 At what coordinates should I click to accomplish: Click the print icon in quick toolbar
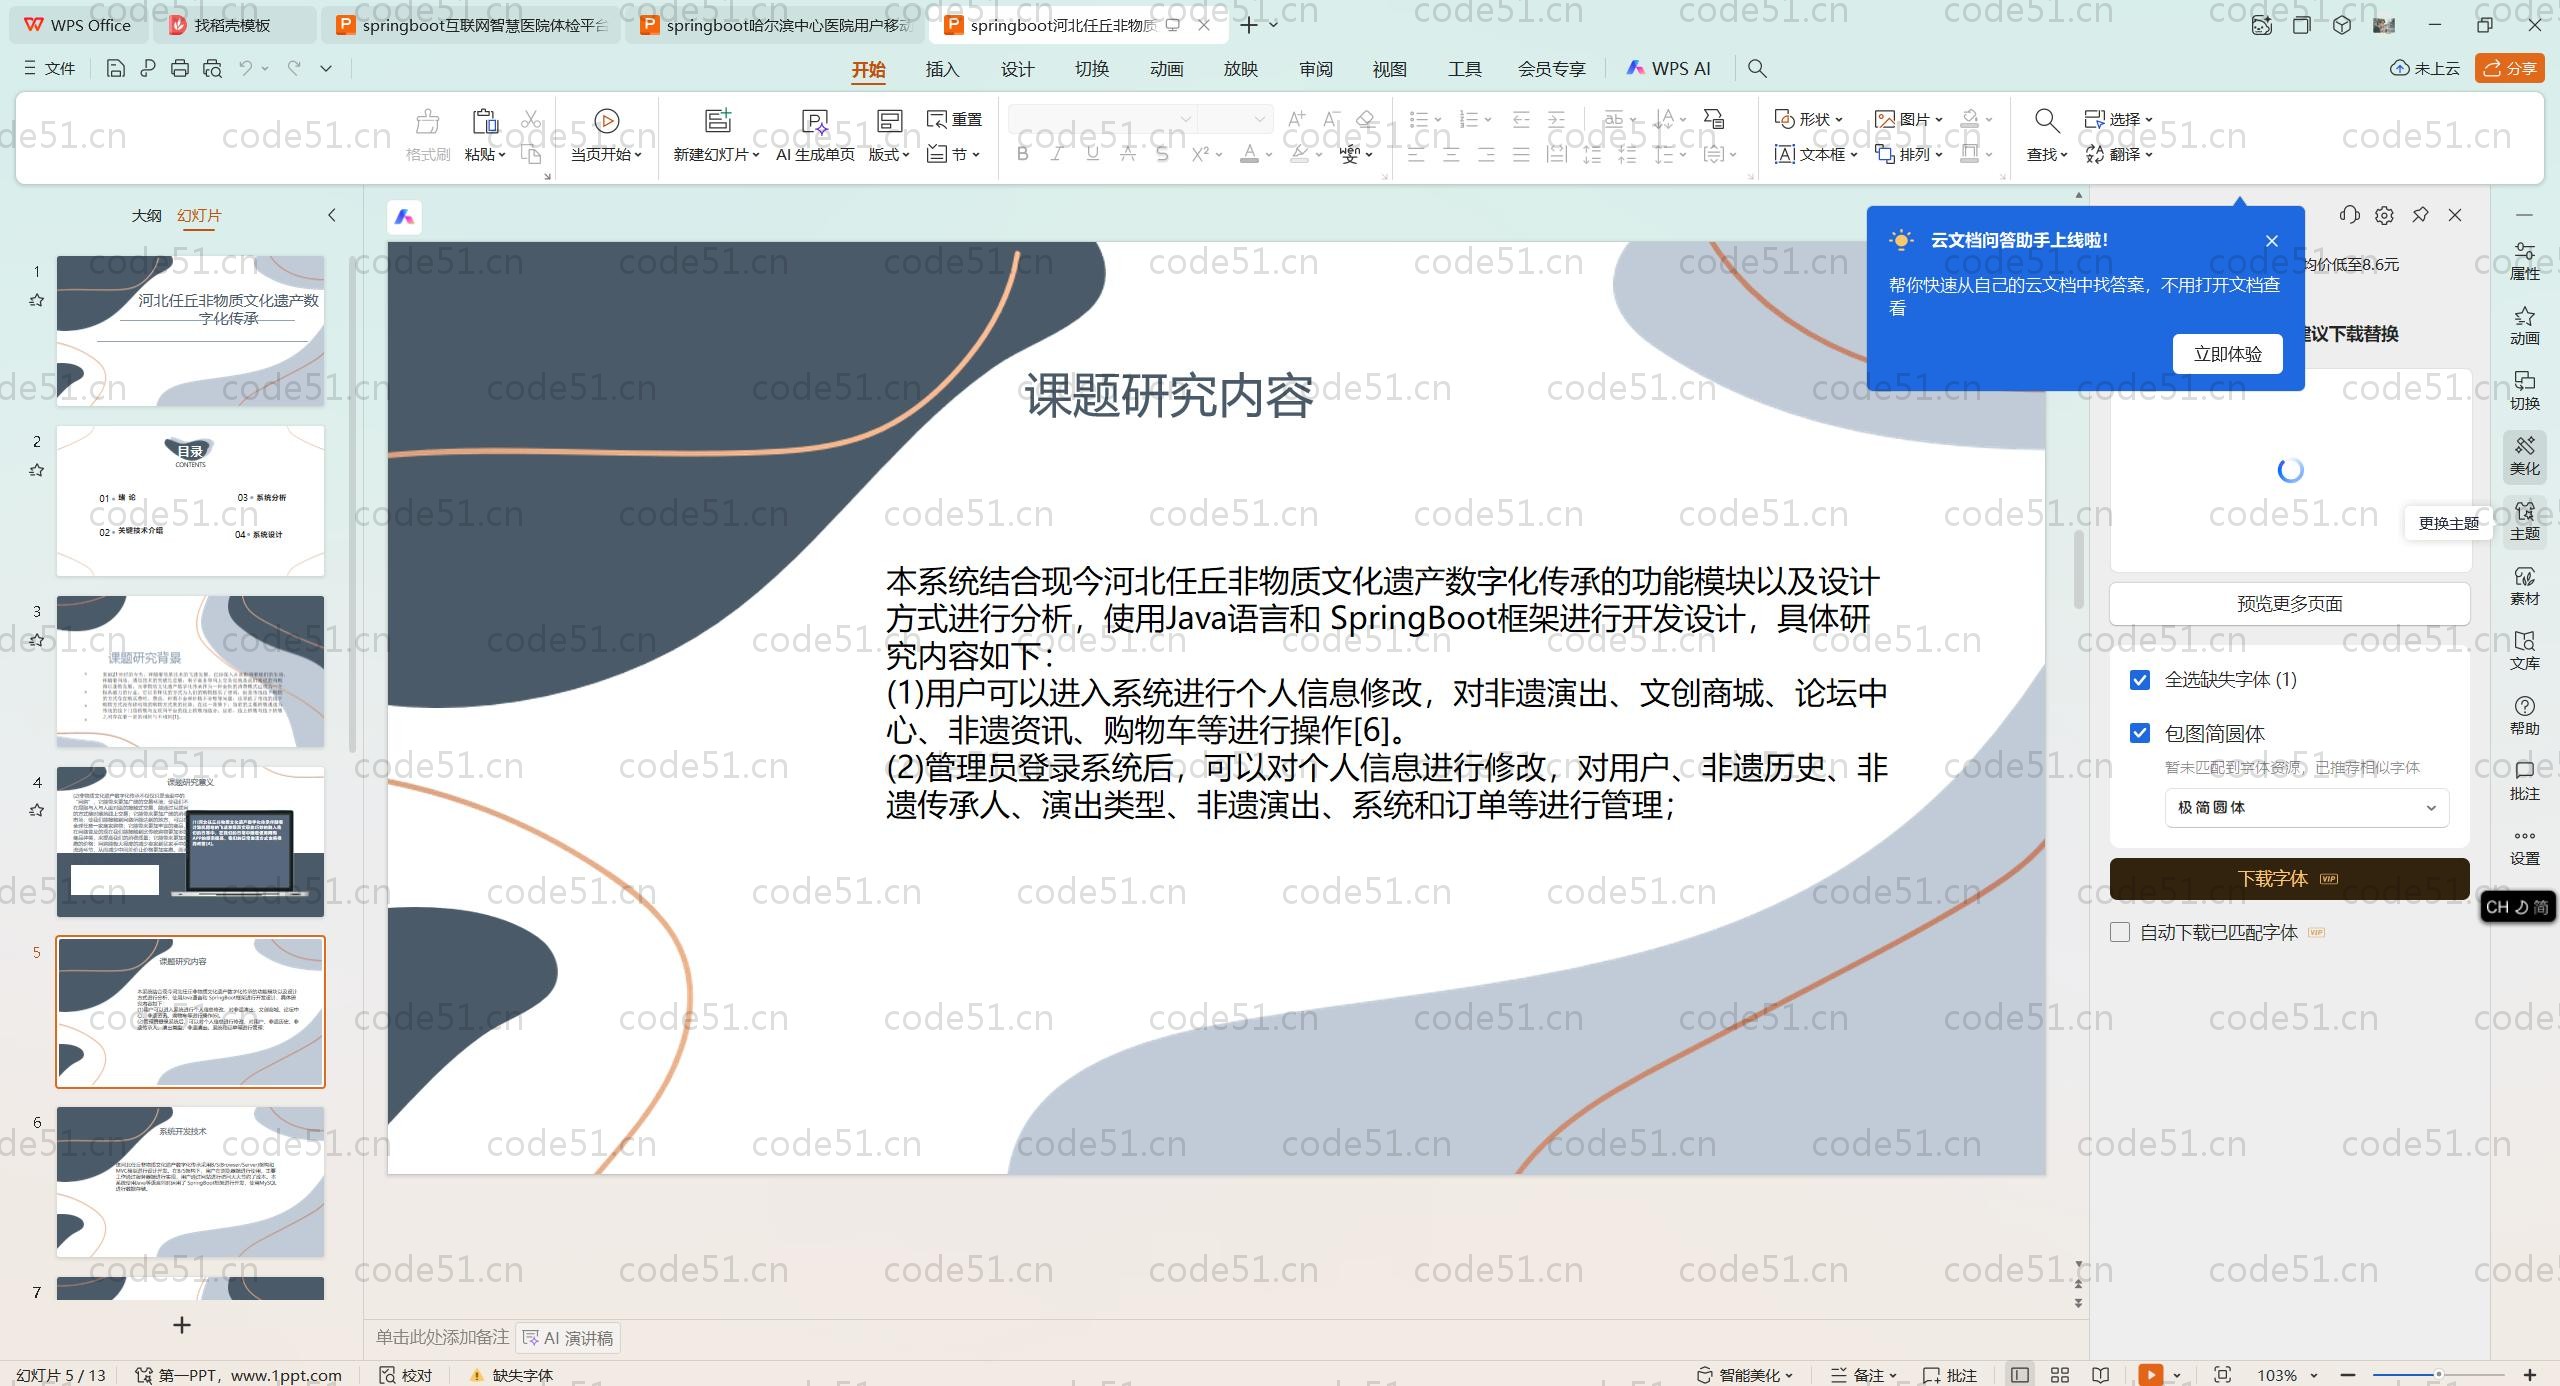(180, 68)
